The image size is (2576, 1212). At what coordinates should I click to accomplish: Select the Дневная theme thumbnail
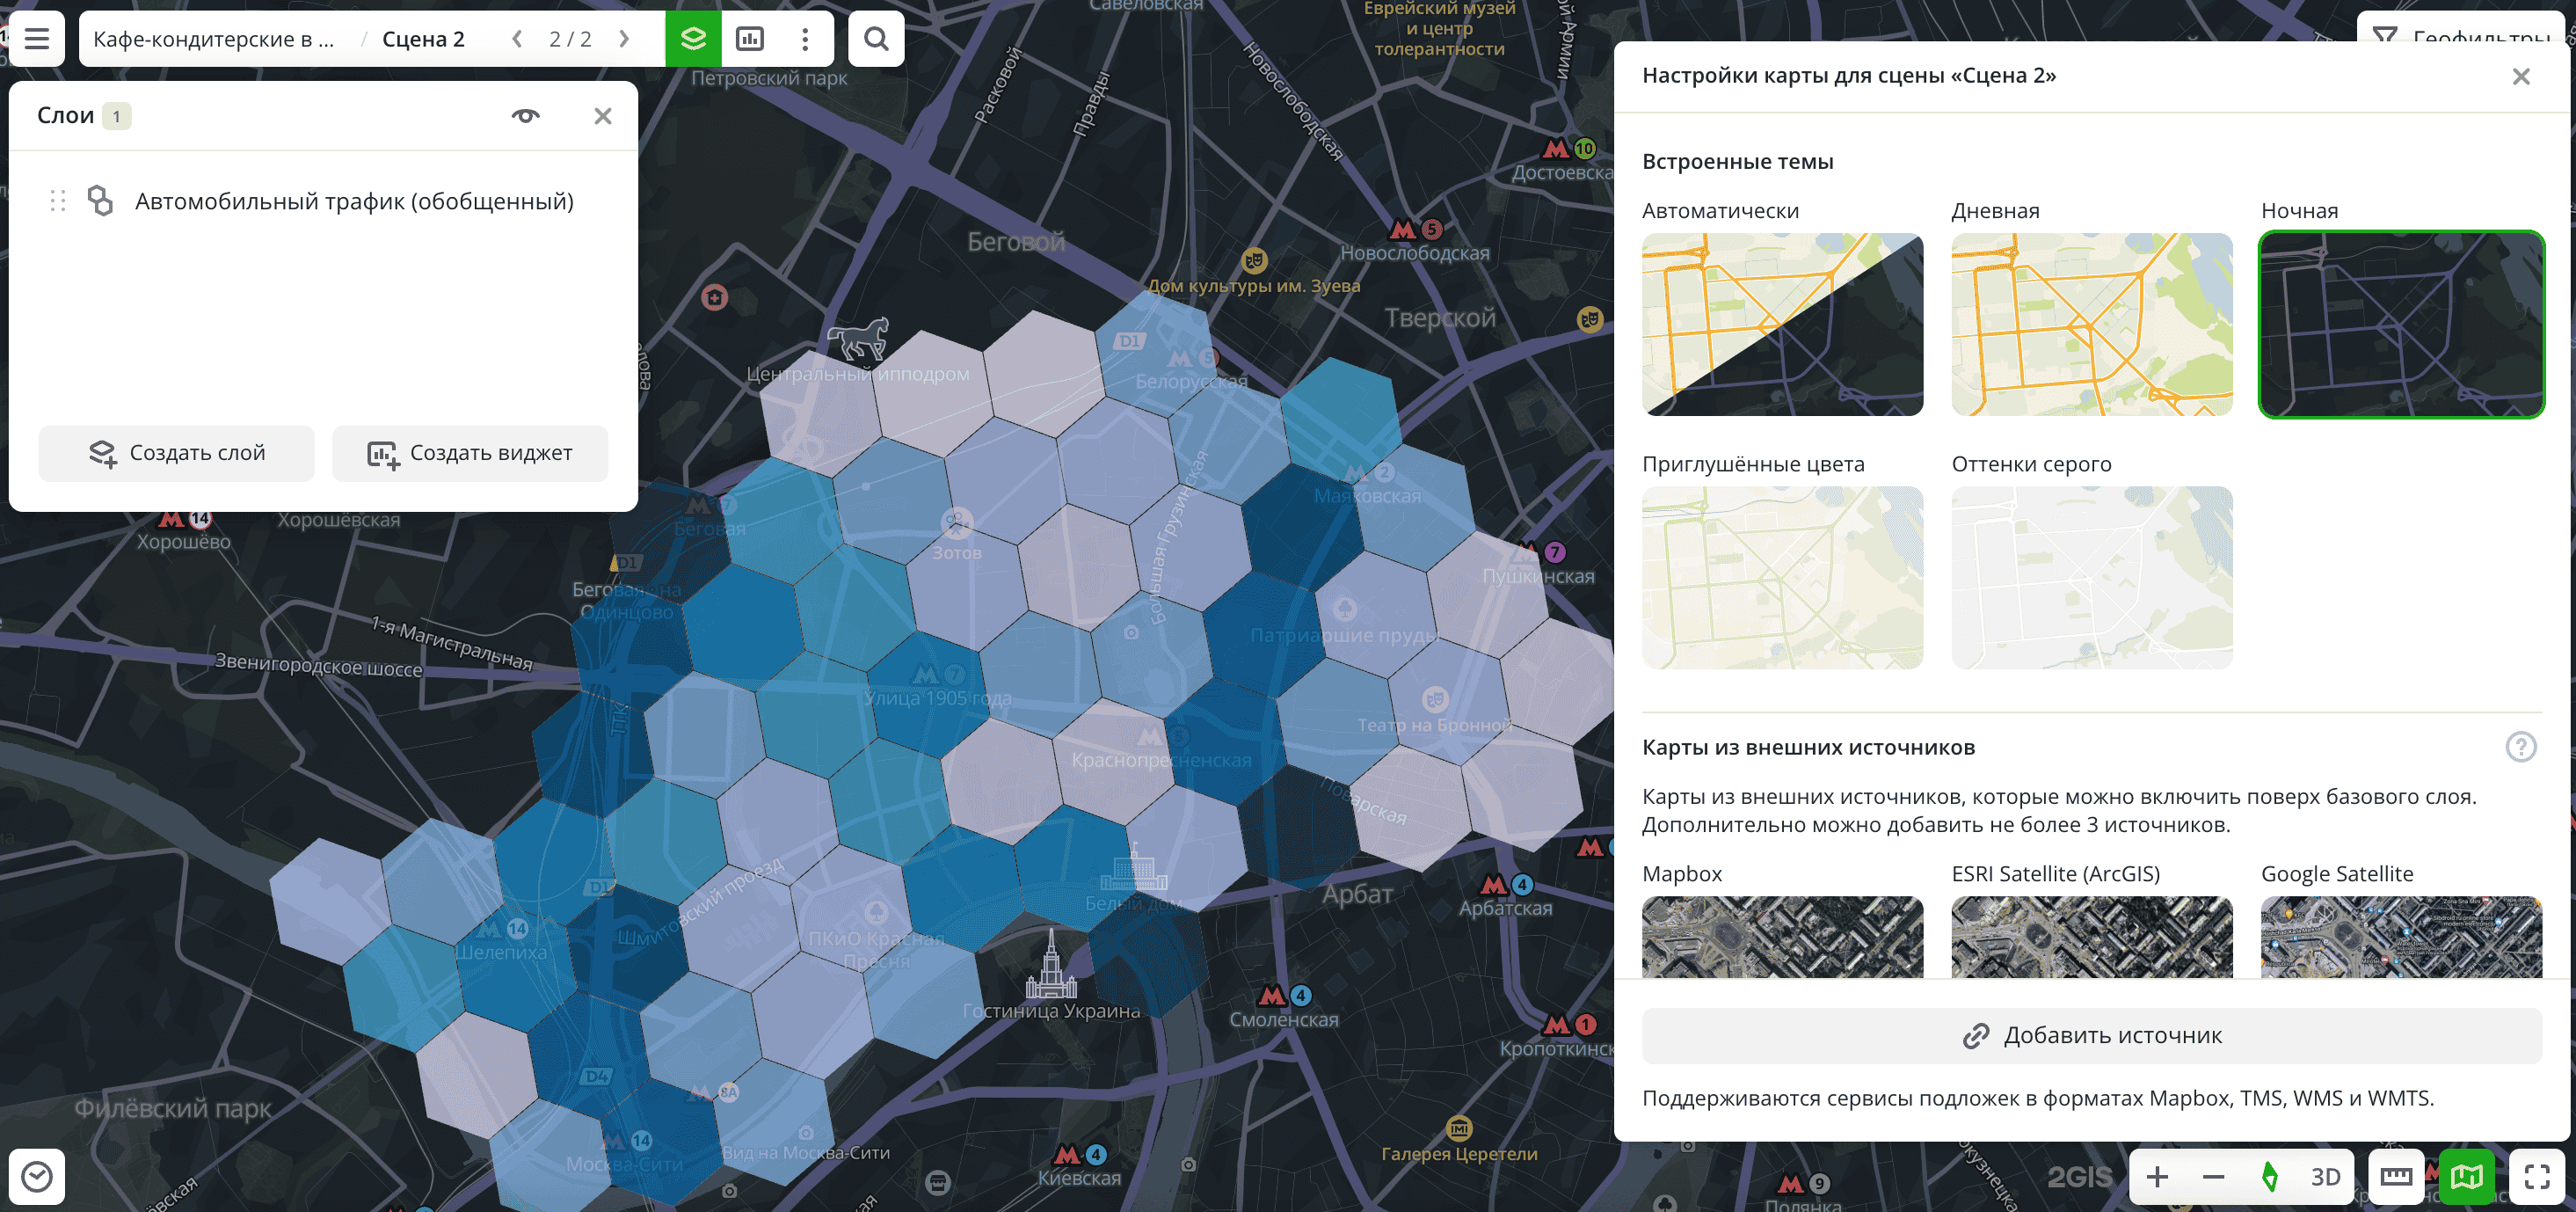[2091, 324]
